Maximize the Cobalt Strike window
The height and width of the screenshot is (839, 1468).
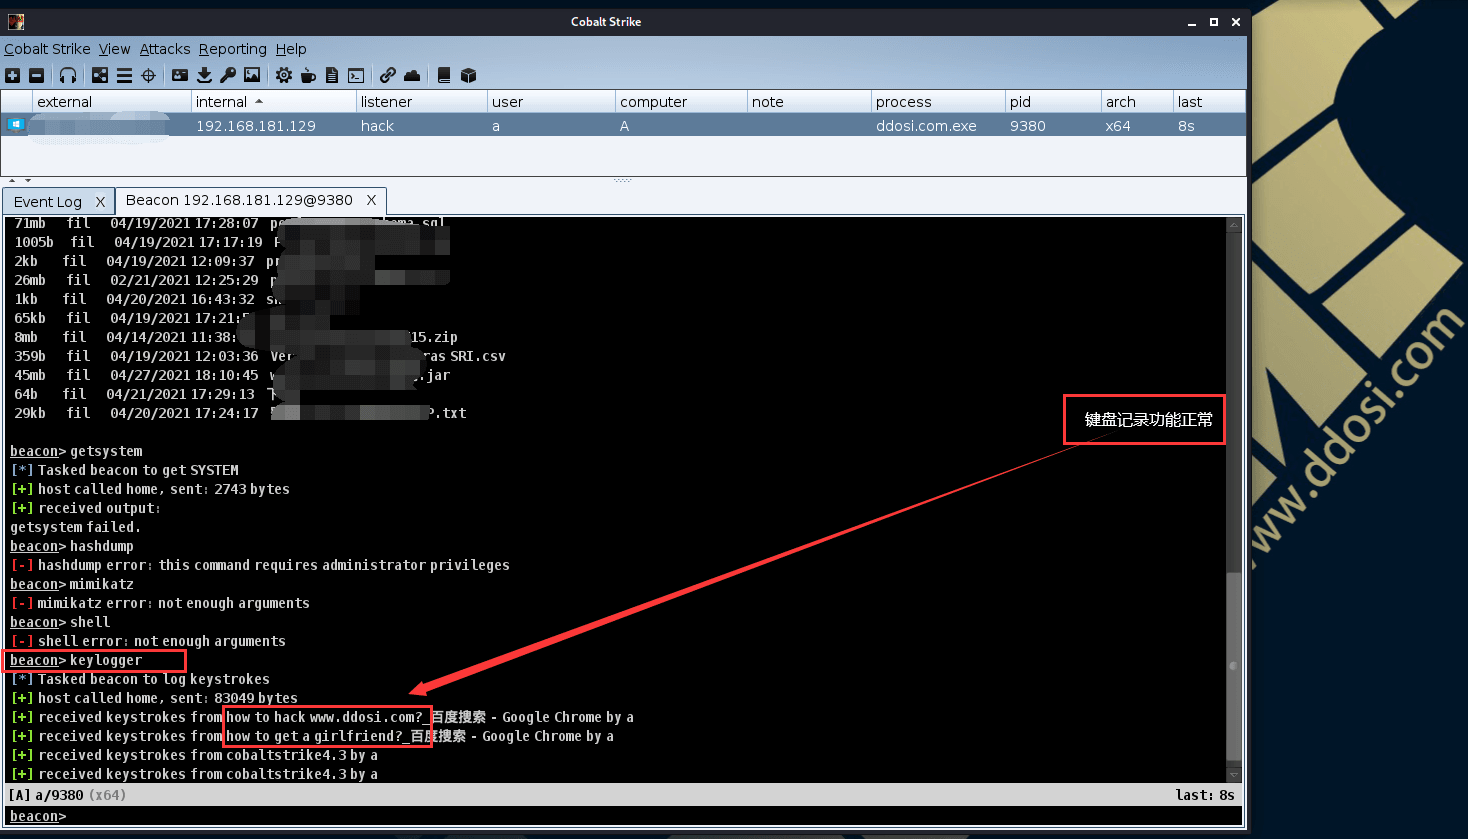tap(1214, 22)
